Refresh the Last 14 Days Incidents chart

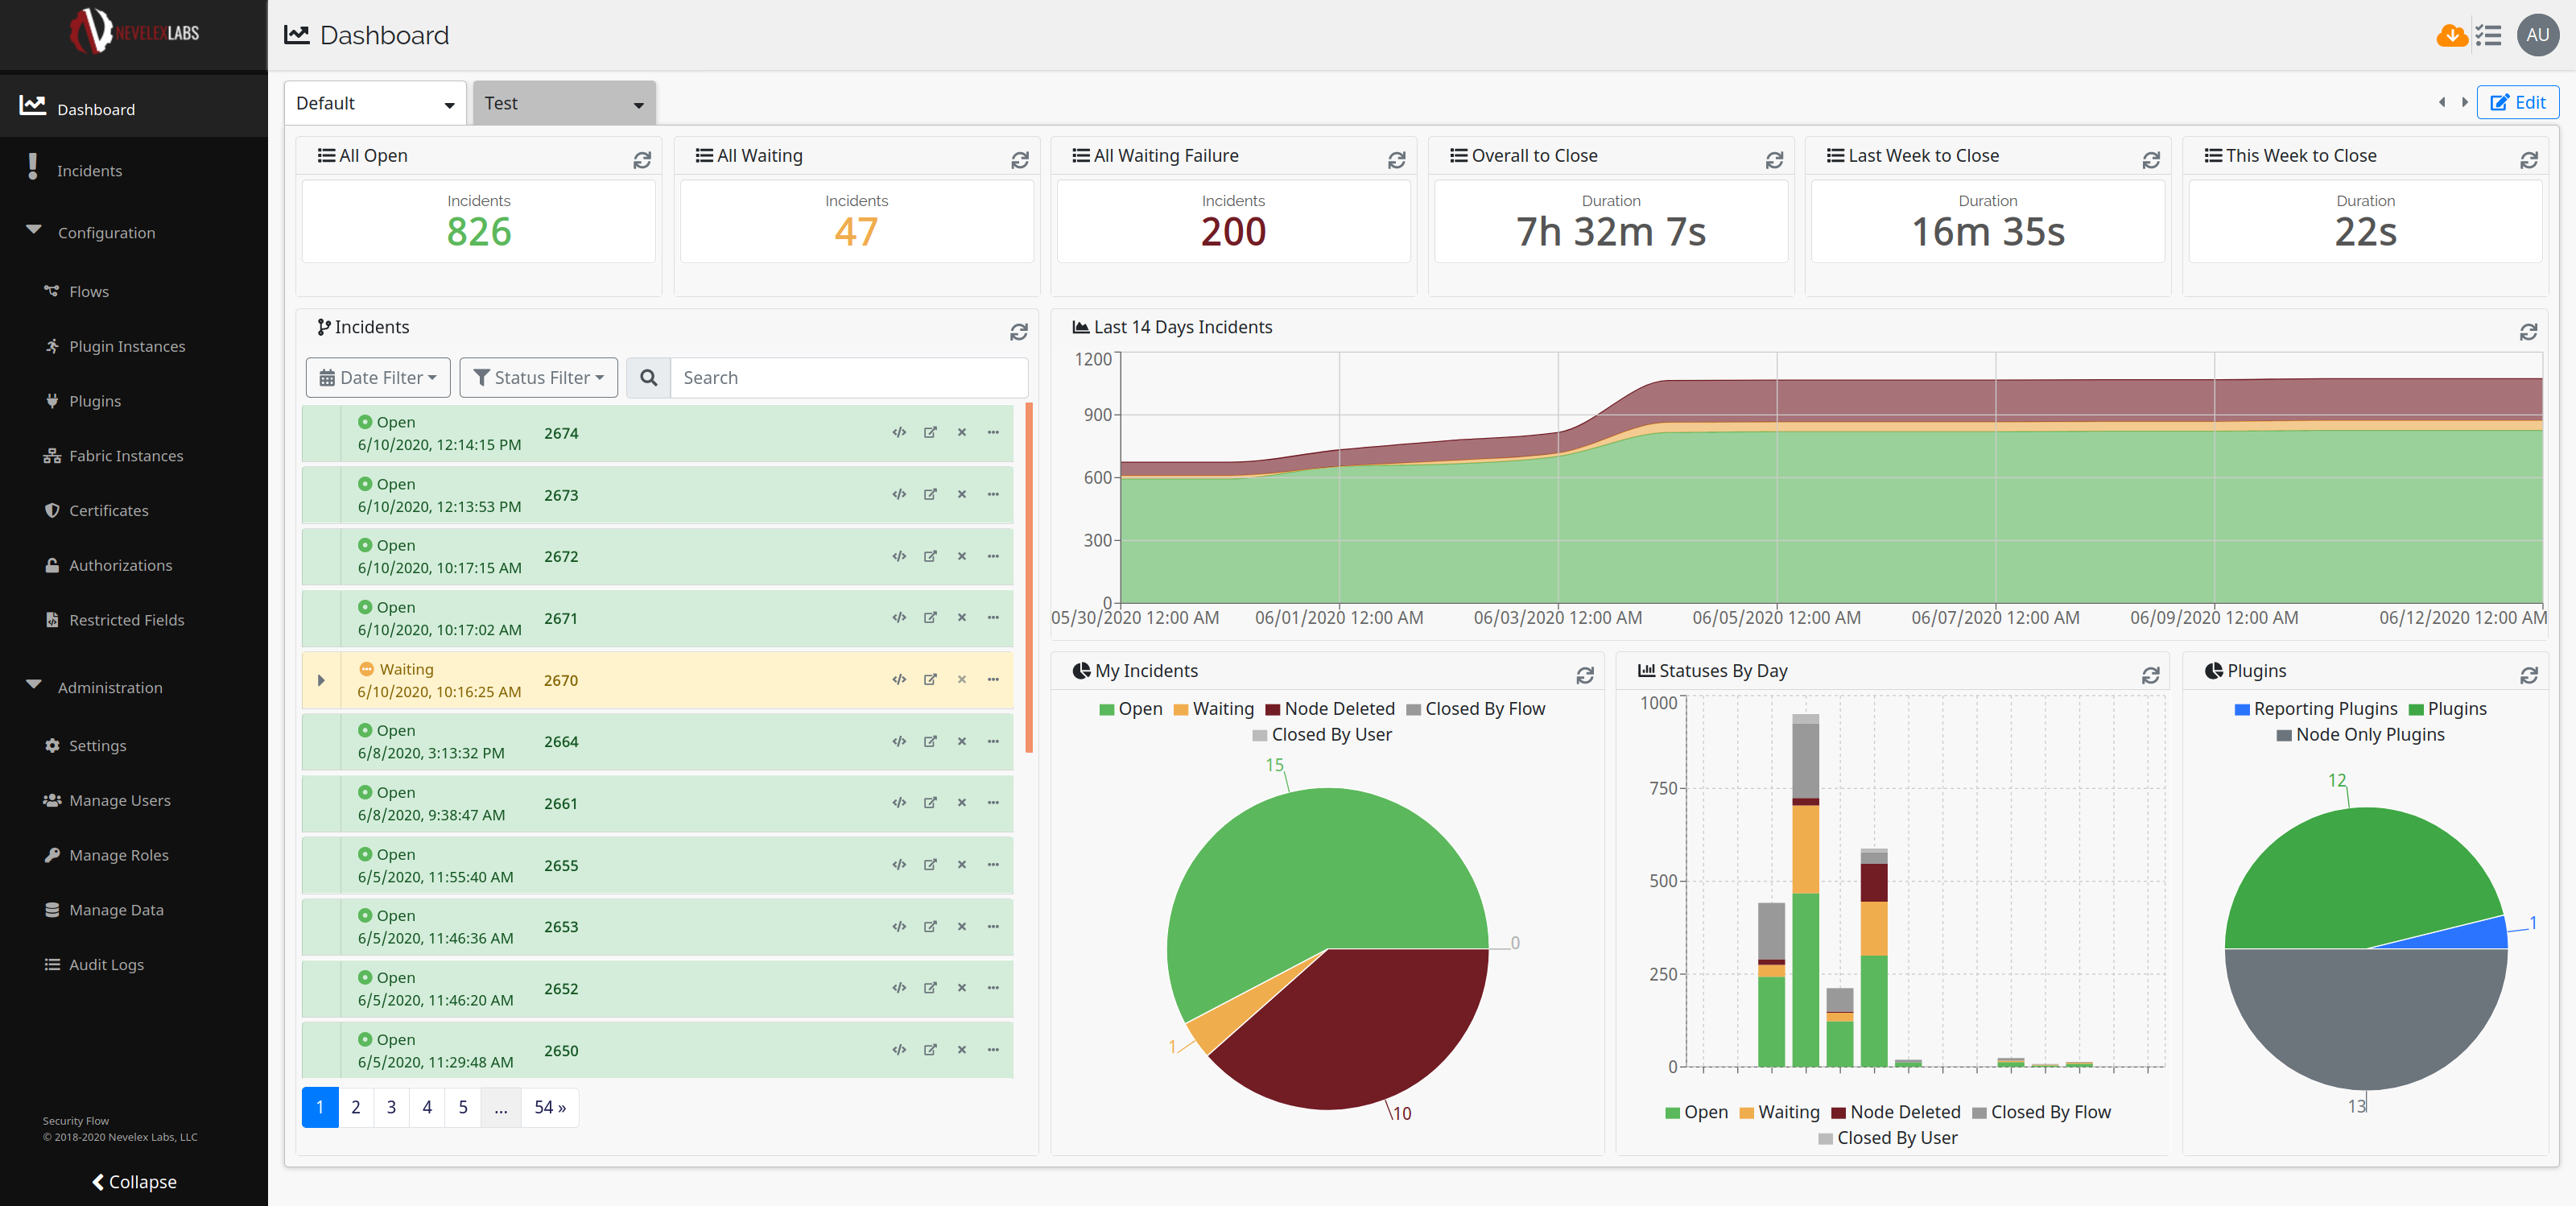coord(2528,332)
